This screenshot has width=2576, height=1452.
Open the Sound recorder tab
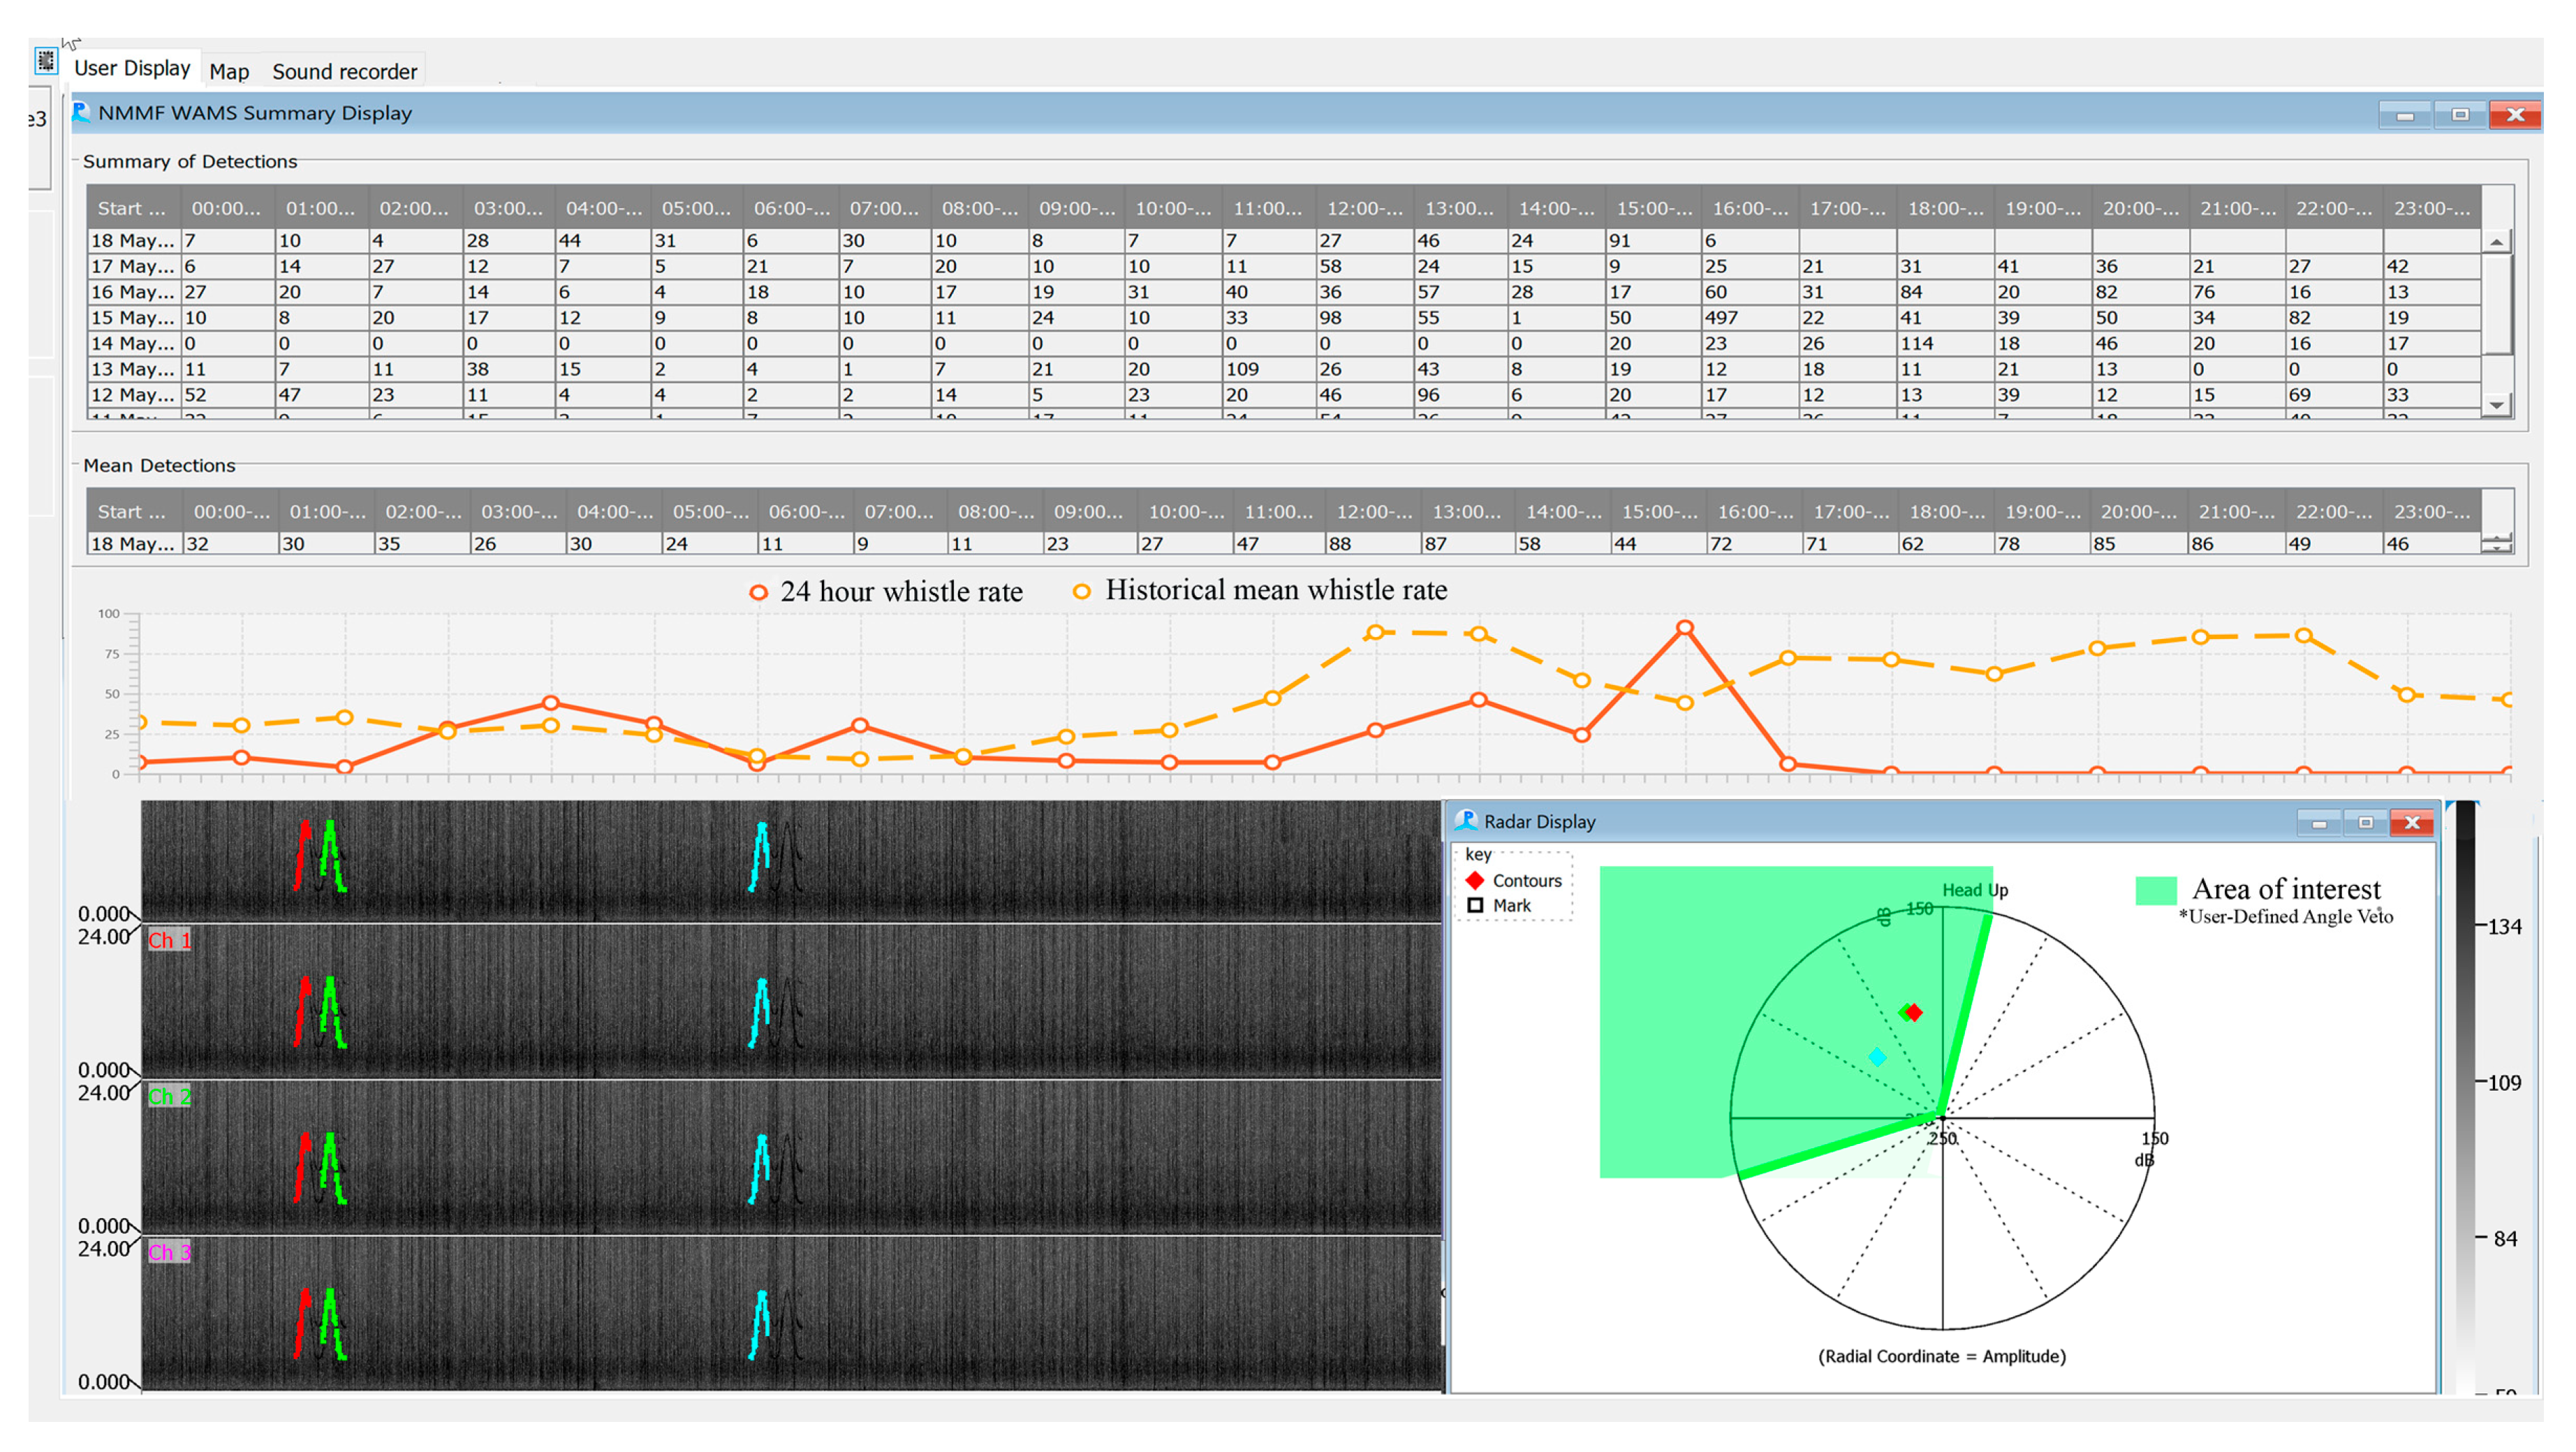coord(344,72)
